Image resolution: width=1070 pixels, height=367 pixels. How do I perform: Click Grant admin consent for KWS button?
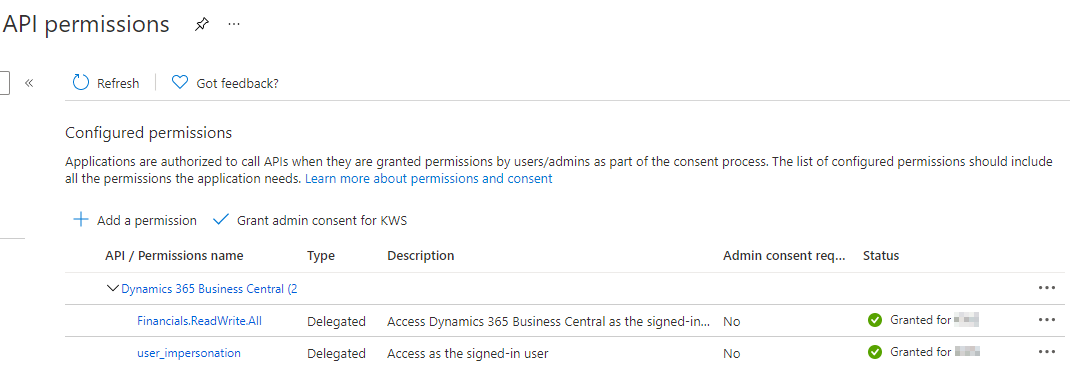click(314, 220)
